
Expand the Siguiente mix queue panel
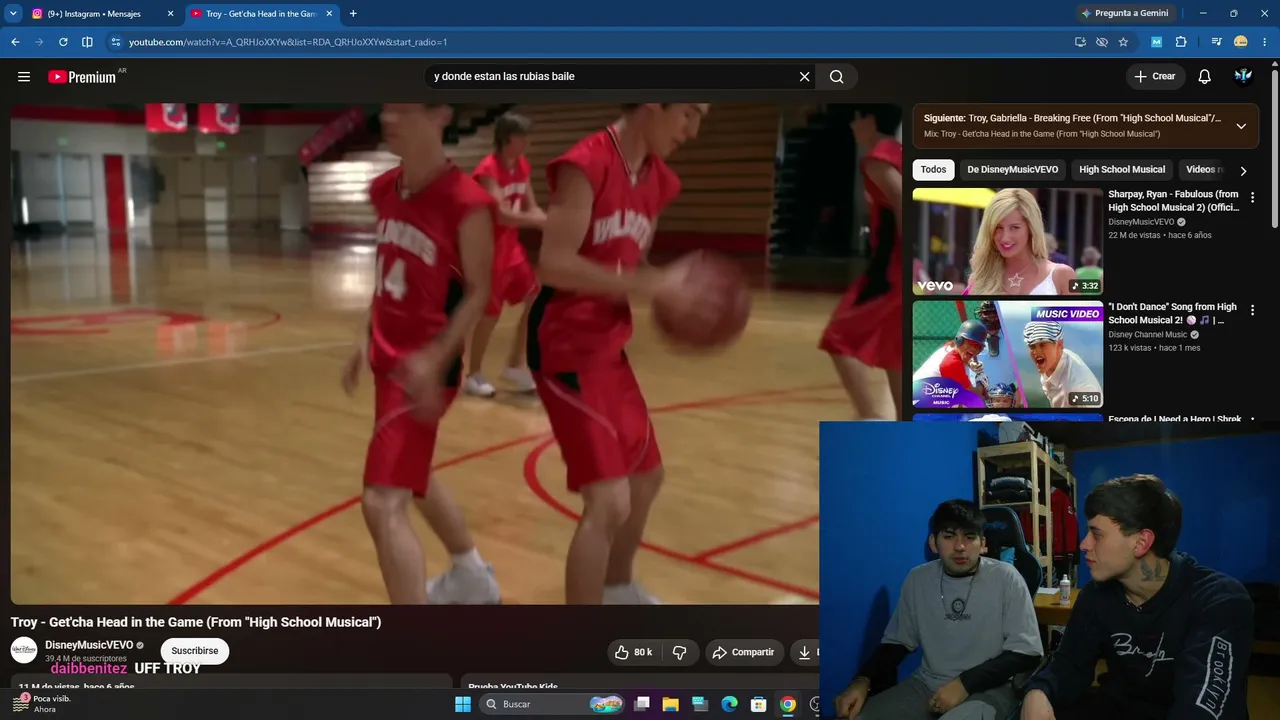click(x=1241, y=126)
